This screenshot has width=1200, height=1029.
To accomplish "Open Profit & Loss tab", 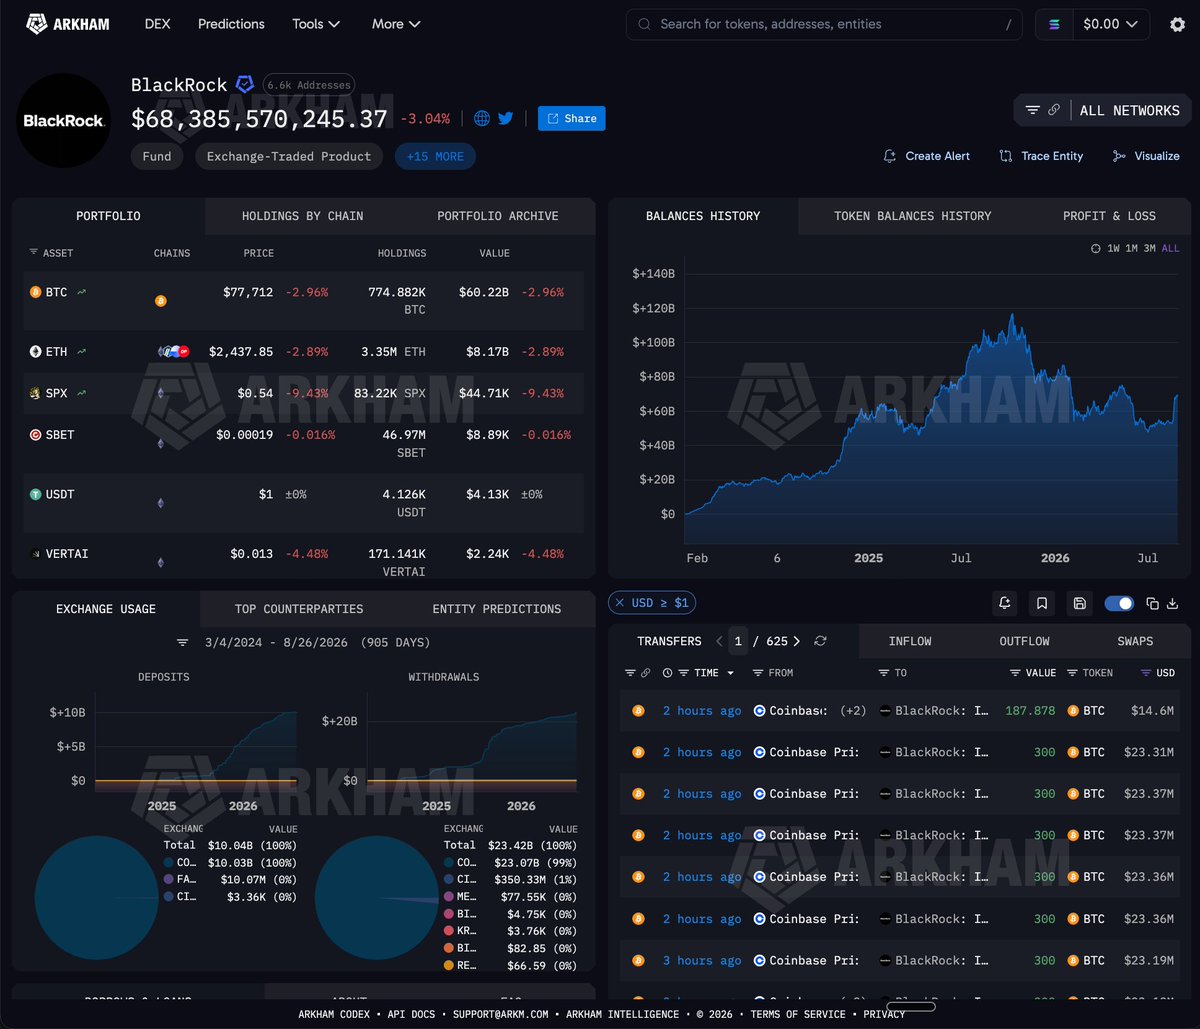I will [1109, 216].
